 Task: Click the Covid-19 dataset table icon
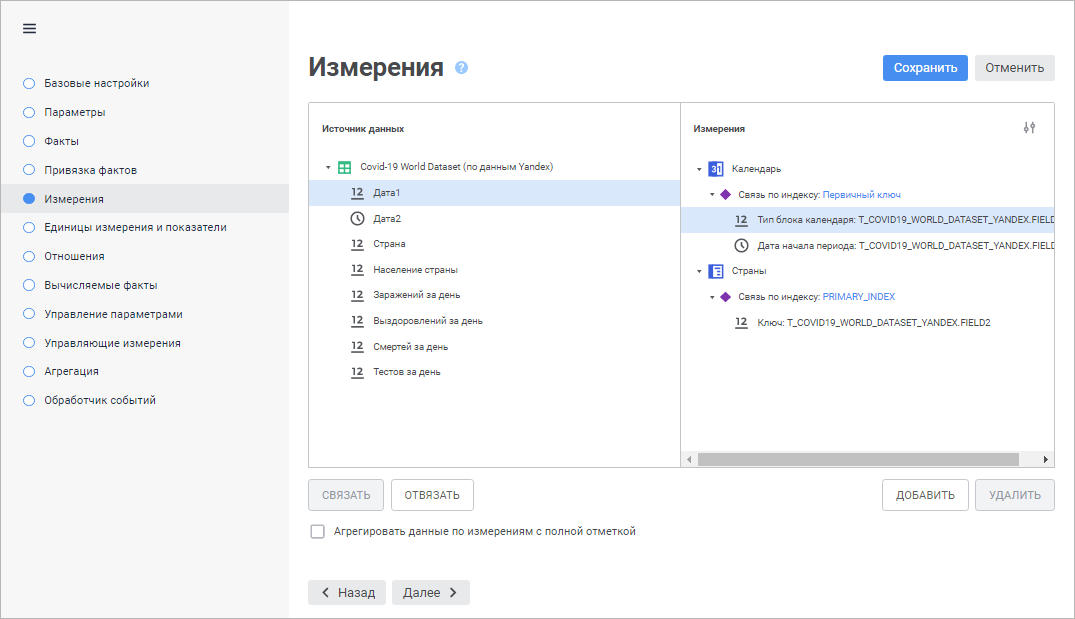tap(345, 167)
